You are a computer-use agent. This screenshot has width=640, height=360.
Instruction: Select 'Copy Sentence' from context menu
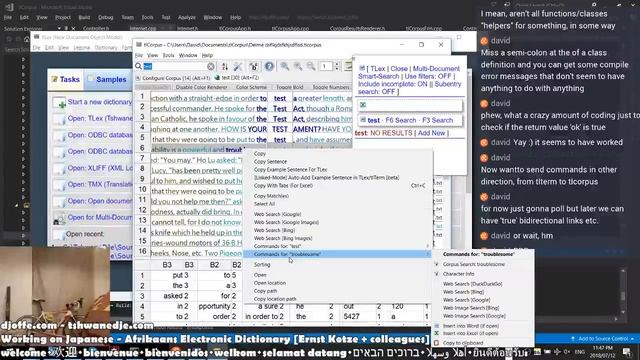click(x=270, y=162)
